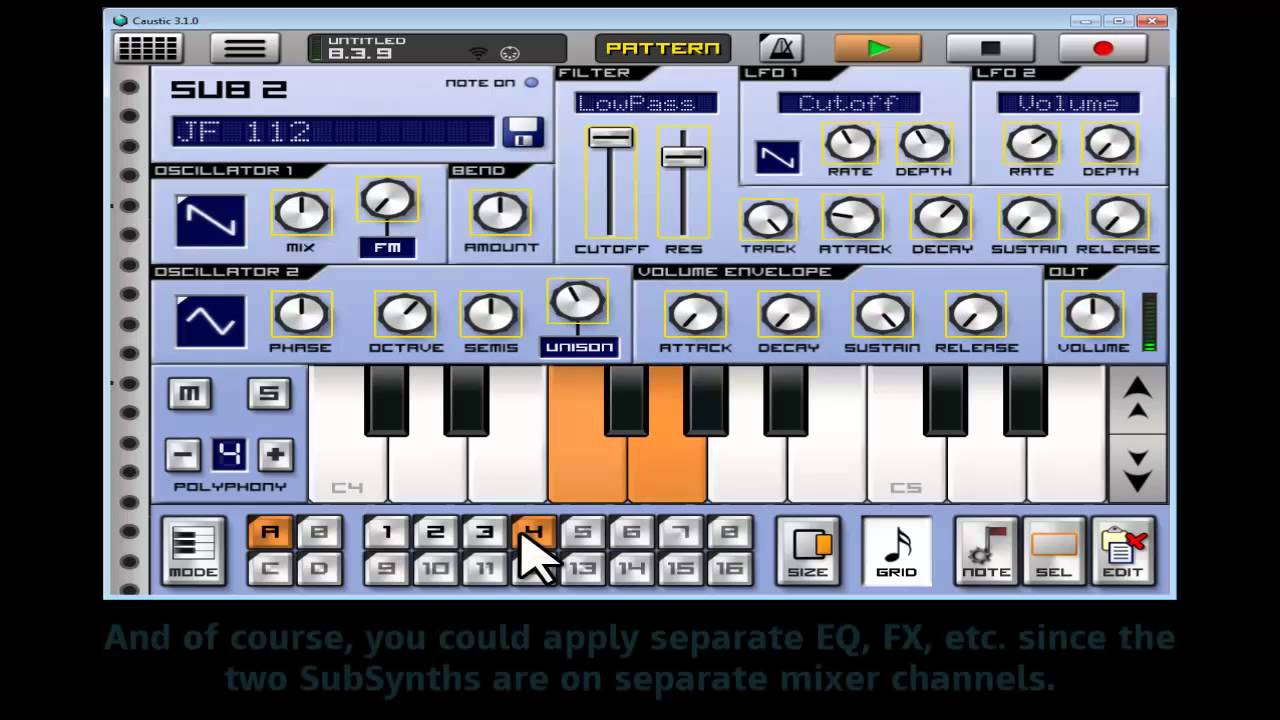1280x720 pixels.
Task: Start playback with the green play button
Action: click(878, 48)
